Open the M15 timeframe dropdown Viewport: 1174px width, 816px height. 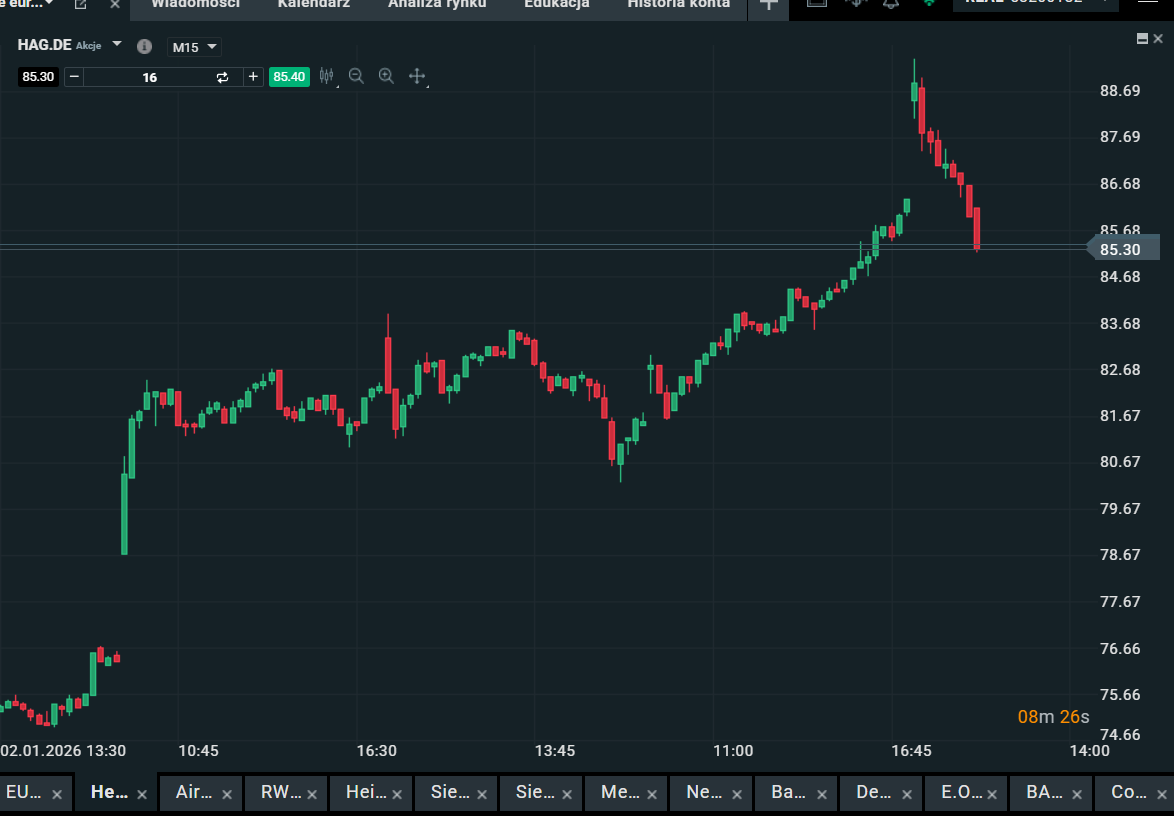(x=193, y=47)
